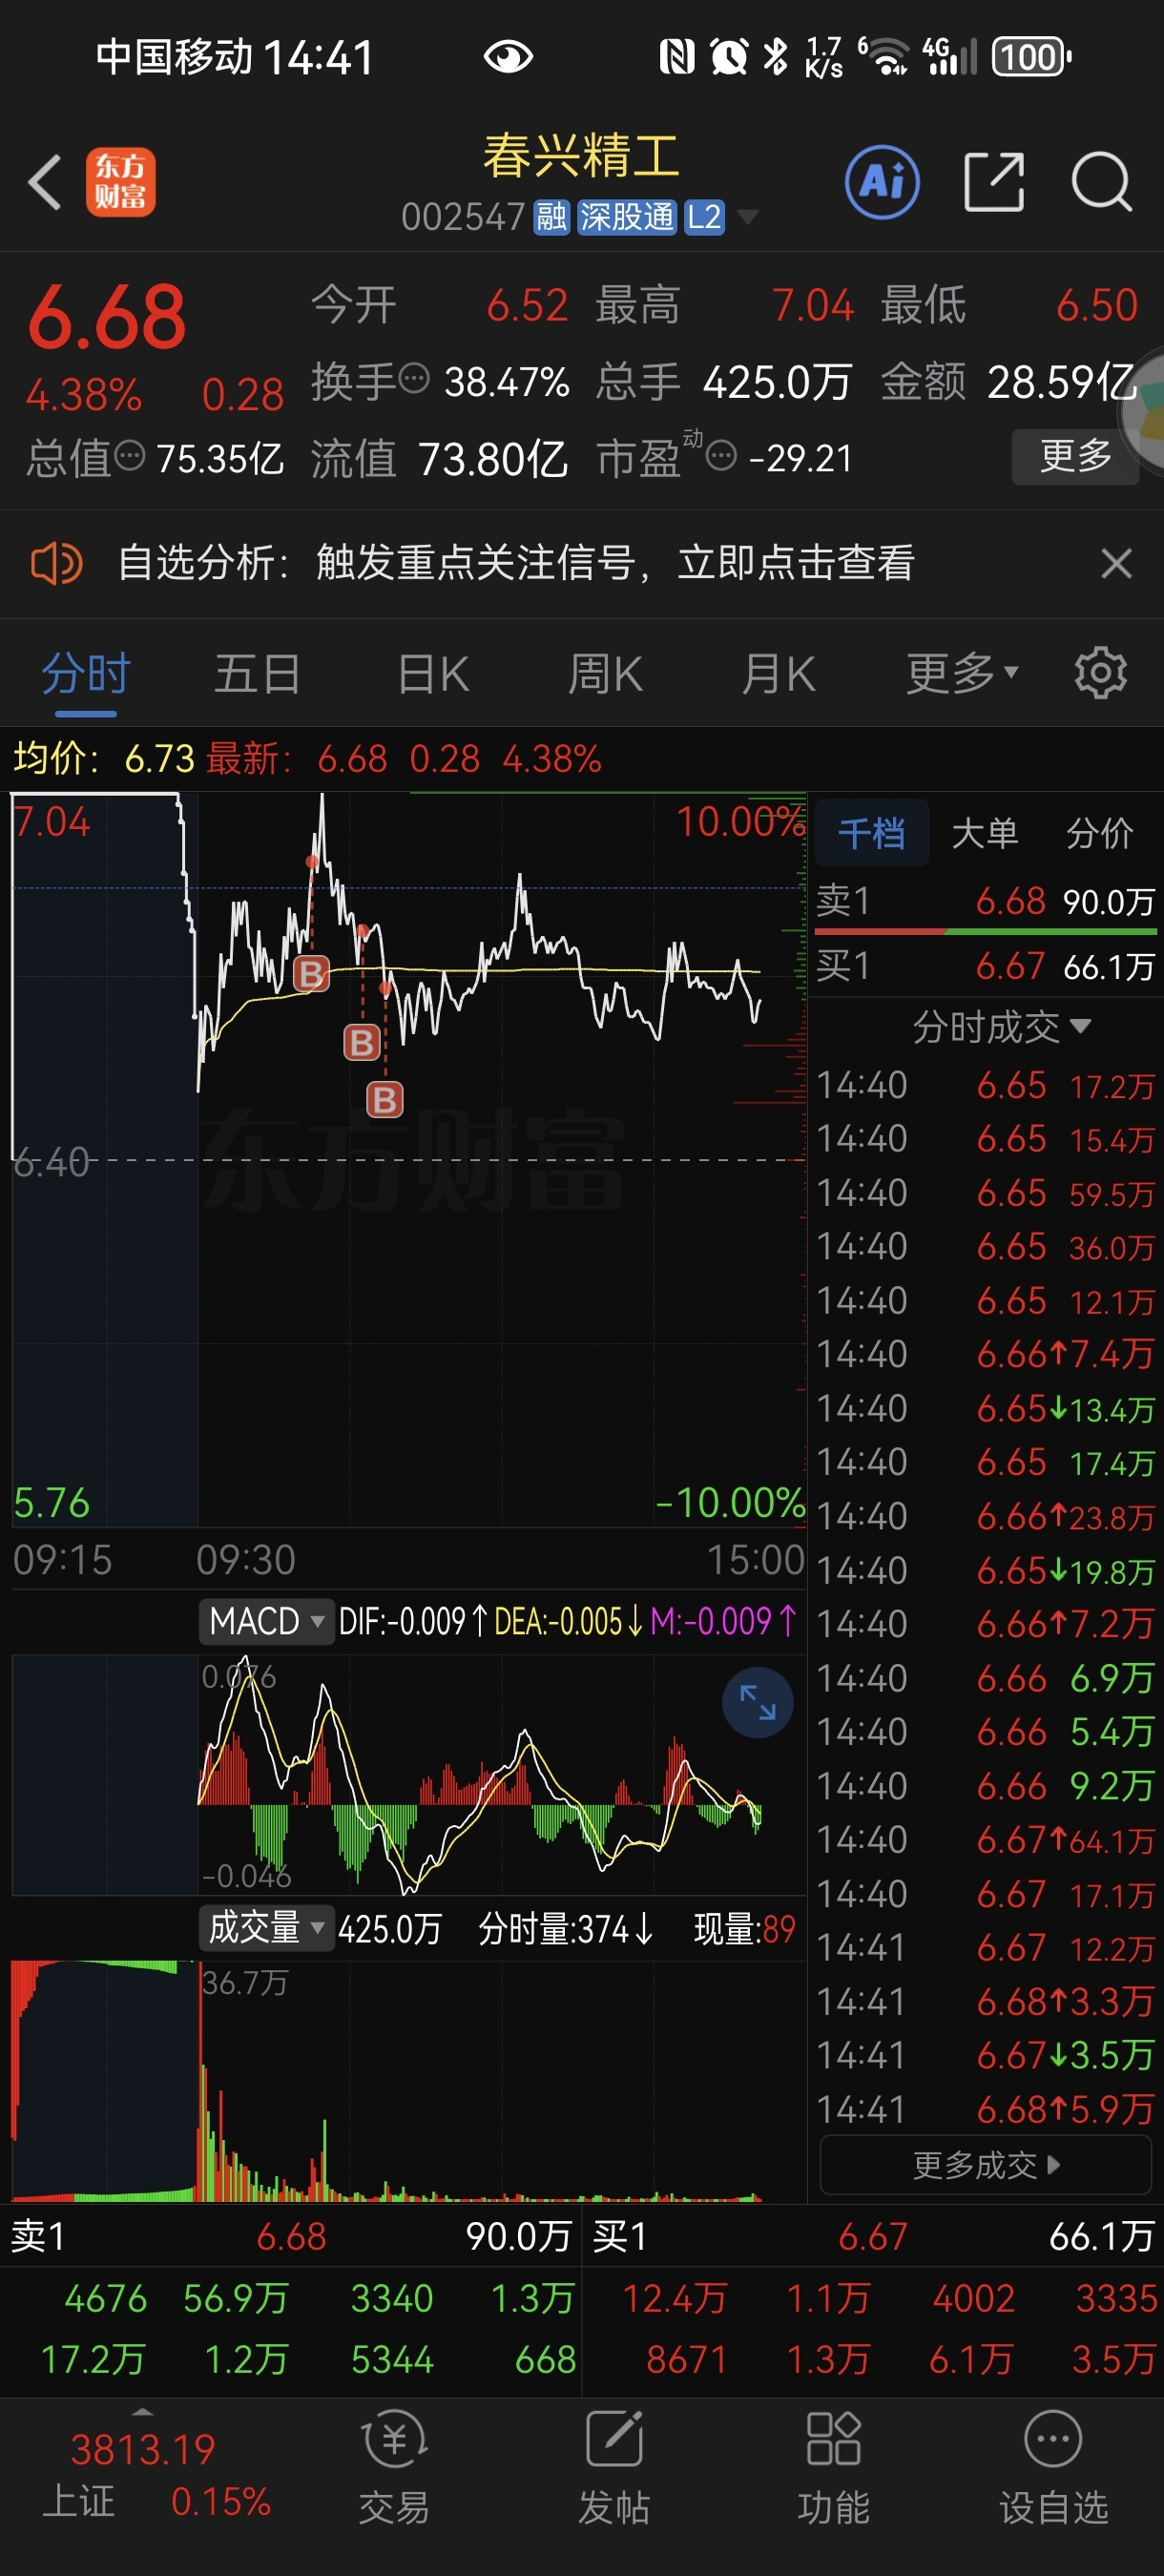Open the Ai assistant icon
Viewport: 1164px width, 2576px height.
click(x=882, y=182)
